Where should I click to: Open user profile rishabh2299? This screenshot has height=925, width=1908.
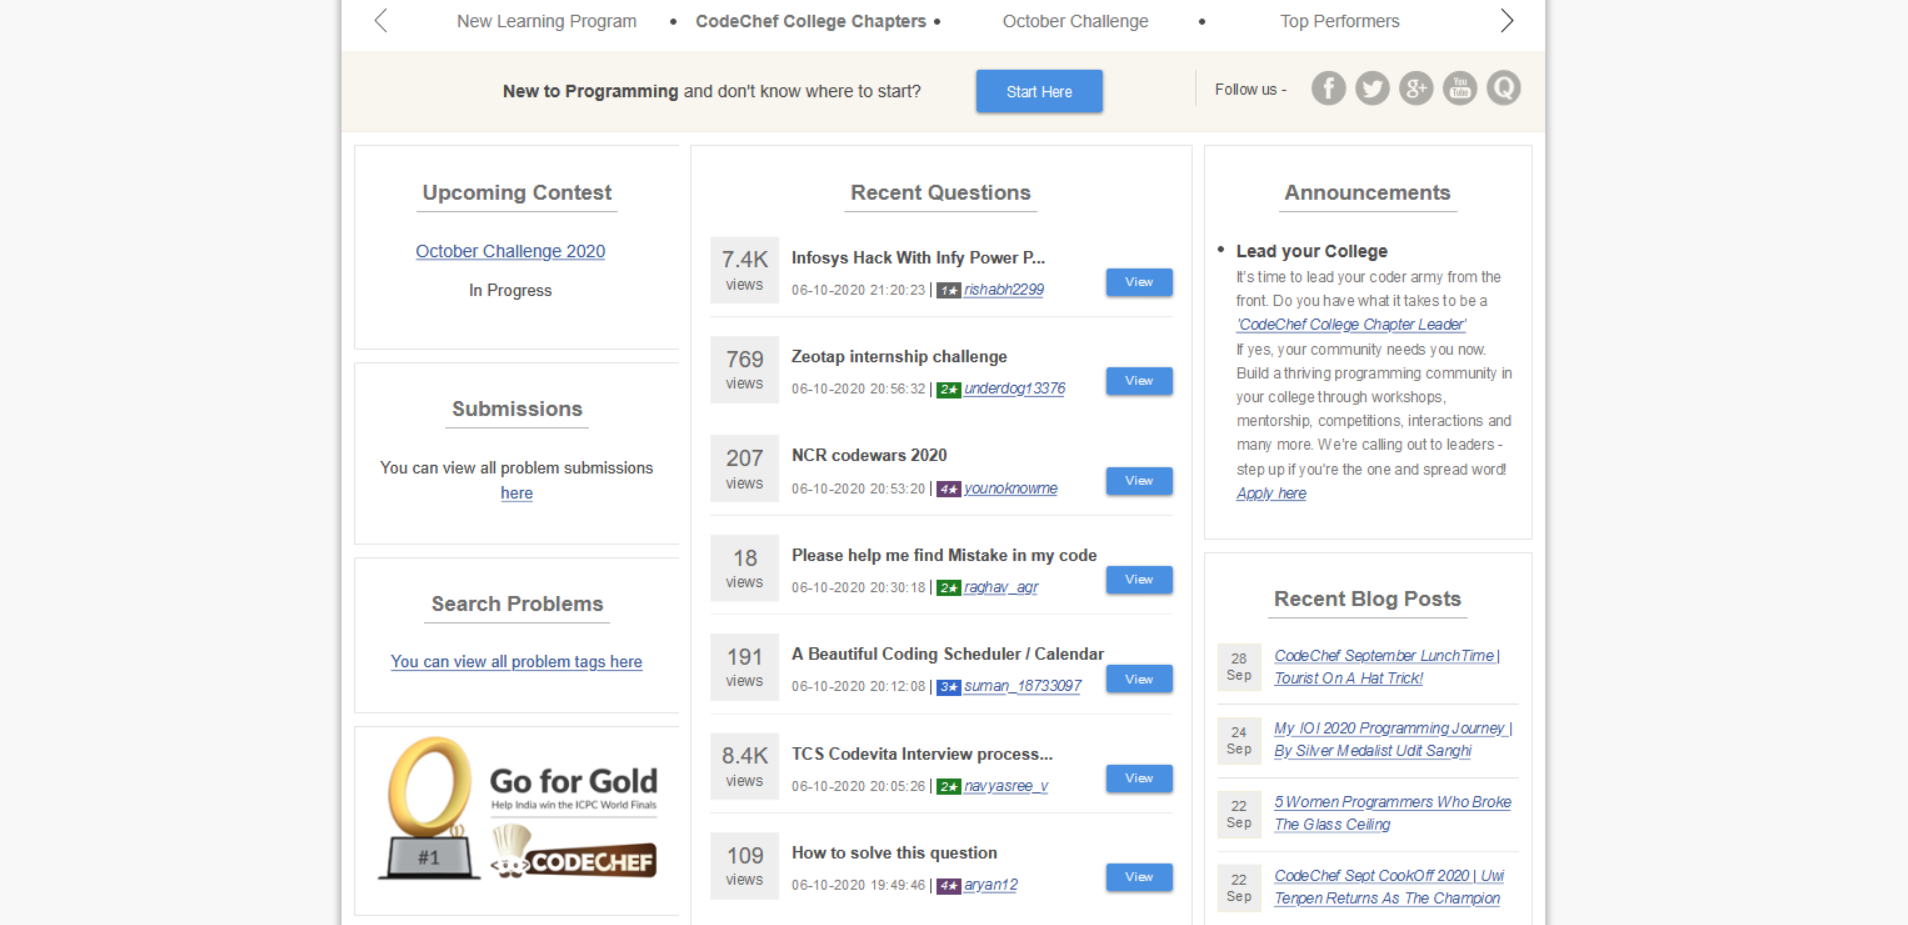click(1003, 290)
